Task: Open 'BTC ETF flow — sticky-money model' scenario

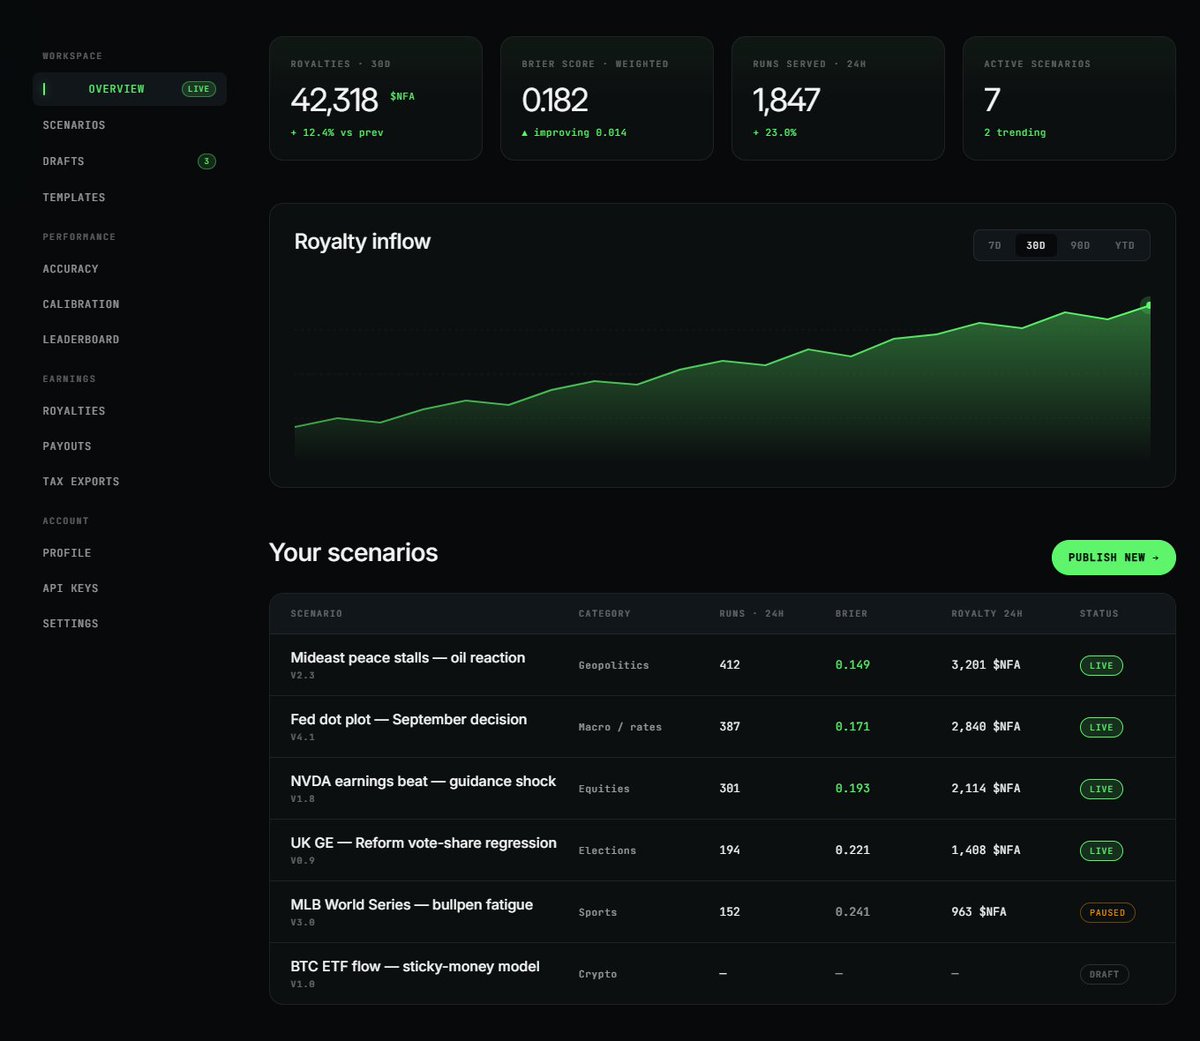Action: click(415, 967)
